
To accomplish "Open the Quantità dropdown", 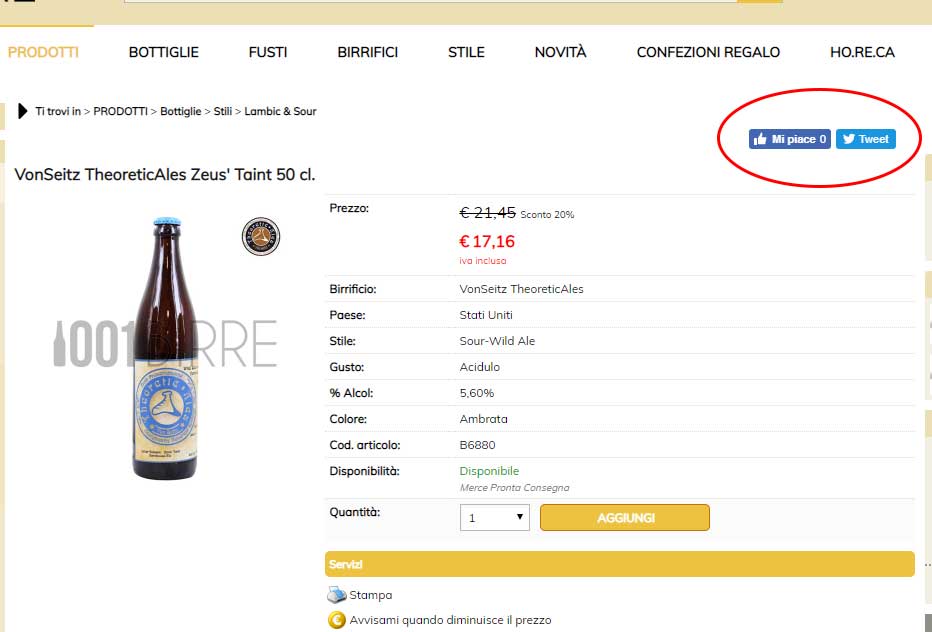I will point(495,518).
